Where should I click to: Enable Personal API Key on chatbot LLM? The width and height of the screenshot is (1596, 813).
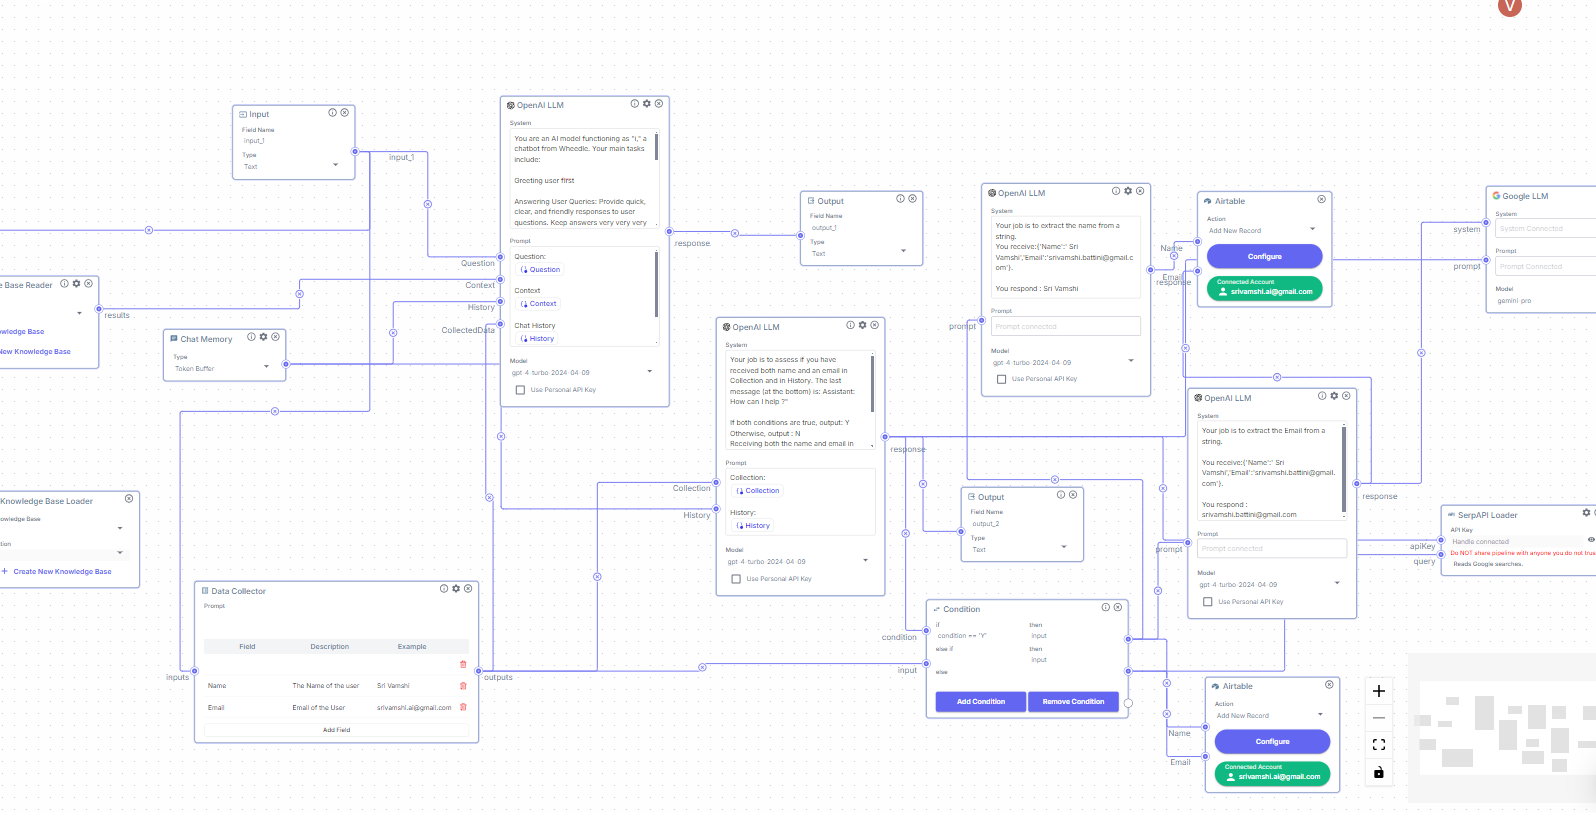point(520,390)
